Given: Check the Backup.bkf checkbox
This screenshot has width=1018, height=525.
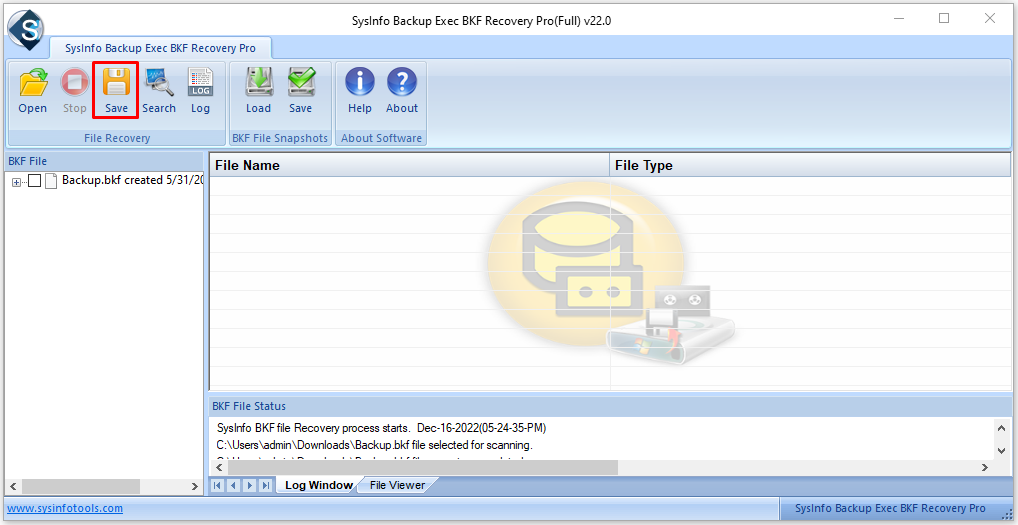Looking at the screenshot, I should pos(34,181).
